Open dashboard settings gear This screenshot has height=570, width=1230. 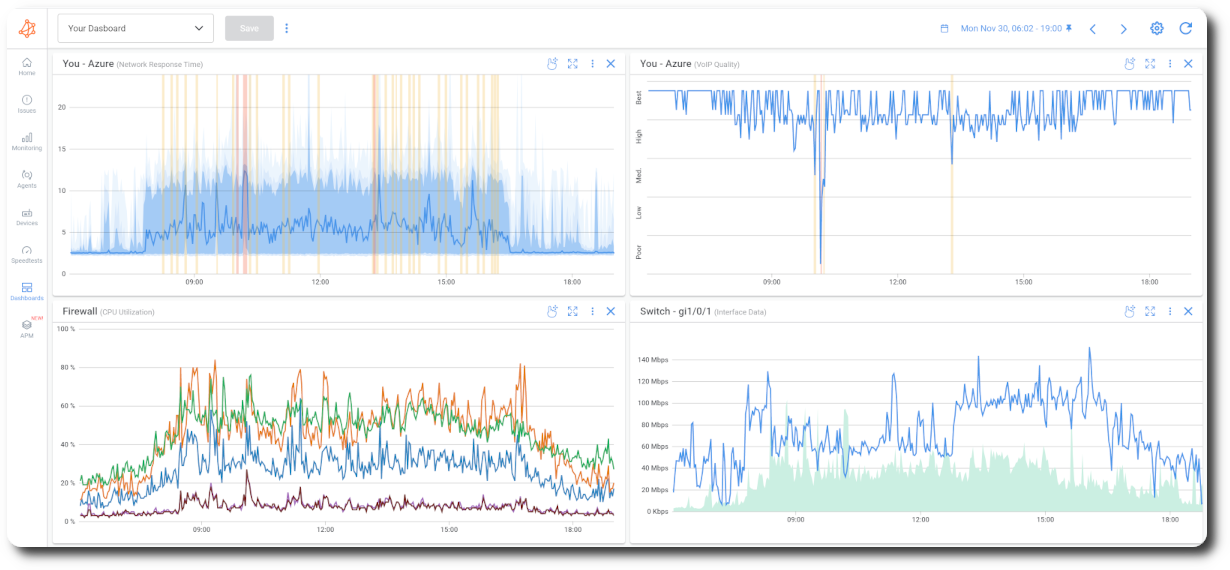click(x=1157, y=28)
